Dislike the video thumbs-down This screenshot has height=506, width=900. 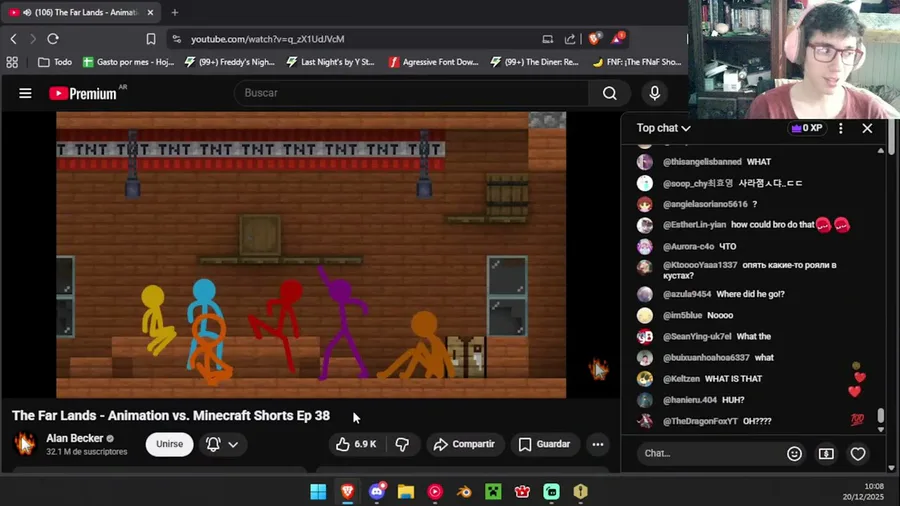point(402,444)
